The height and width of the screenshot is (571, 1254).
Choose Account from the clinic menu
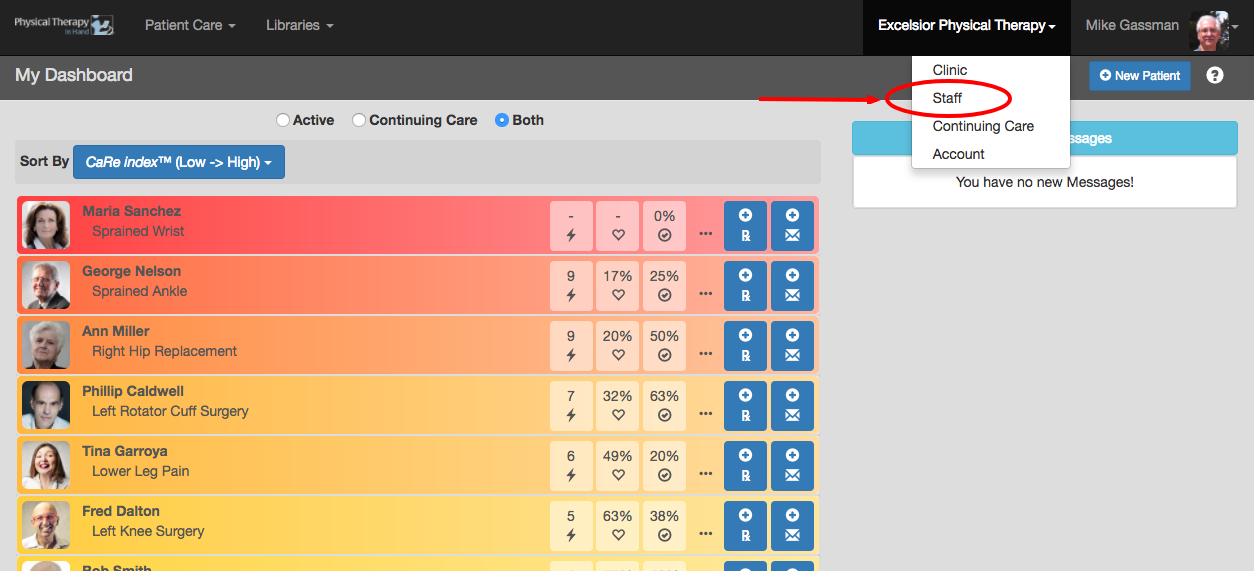coord(959,154)
